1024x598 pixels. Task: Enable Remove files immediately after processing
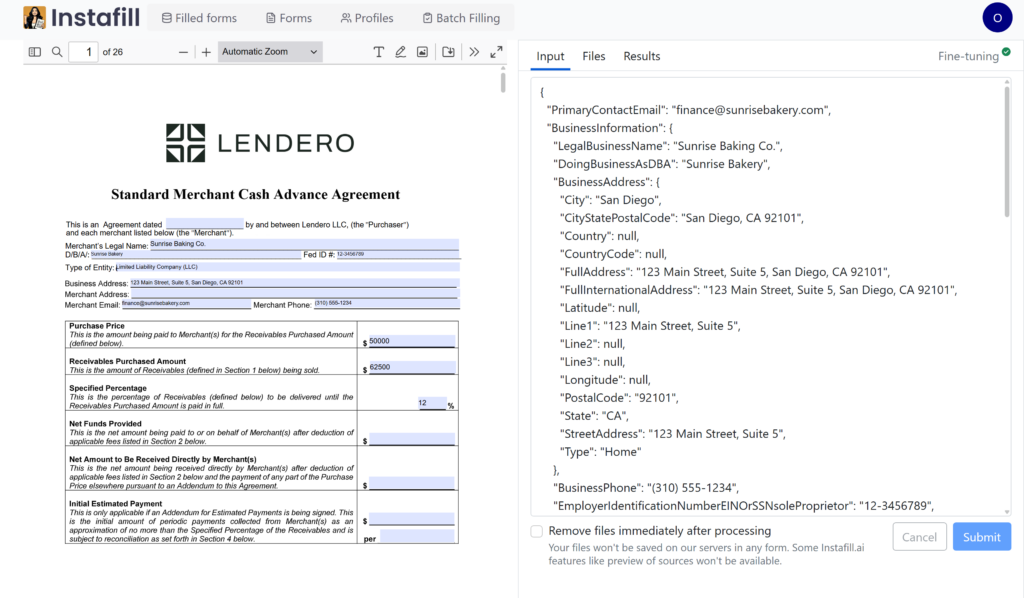[x=537, y=531]
